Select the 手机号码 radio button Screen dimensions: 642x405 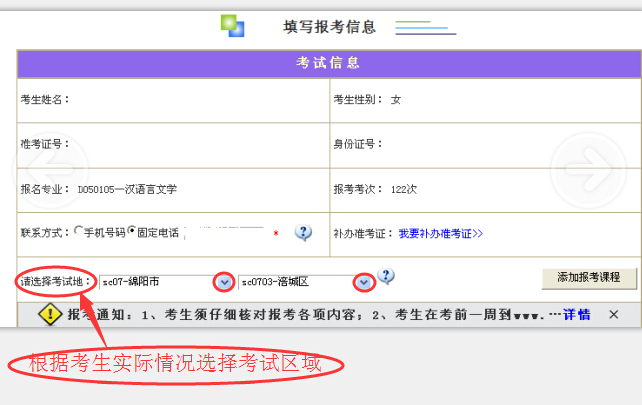[79, 231]
